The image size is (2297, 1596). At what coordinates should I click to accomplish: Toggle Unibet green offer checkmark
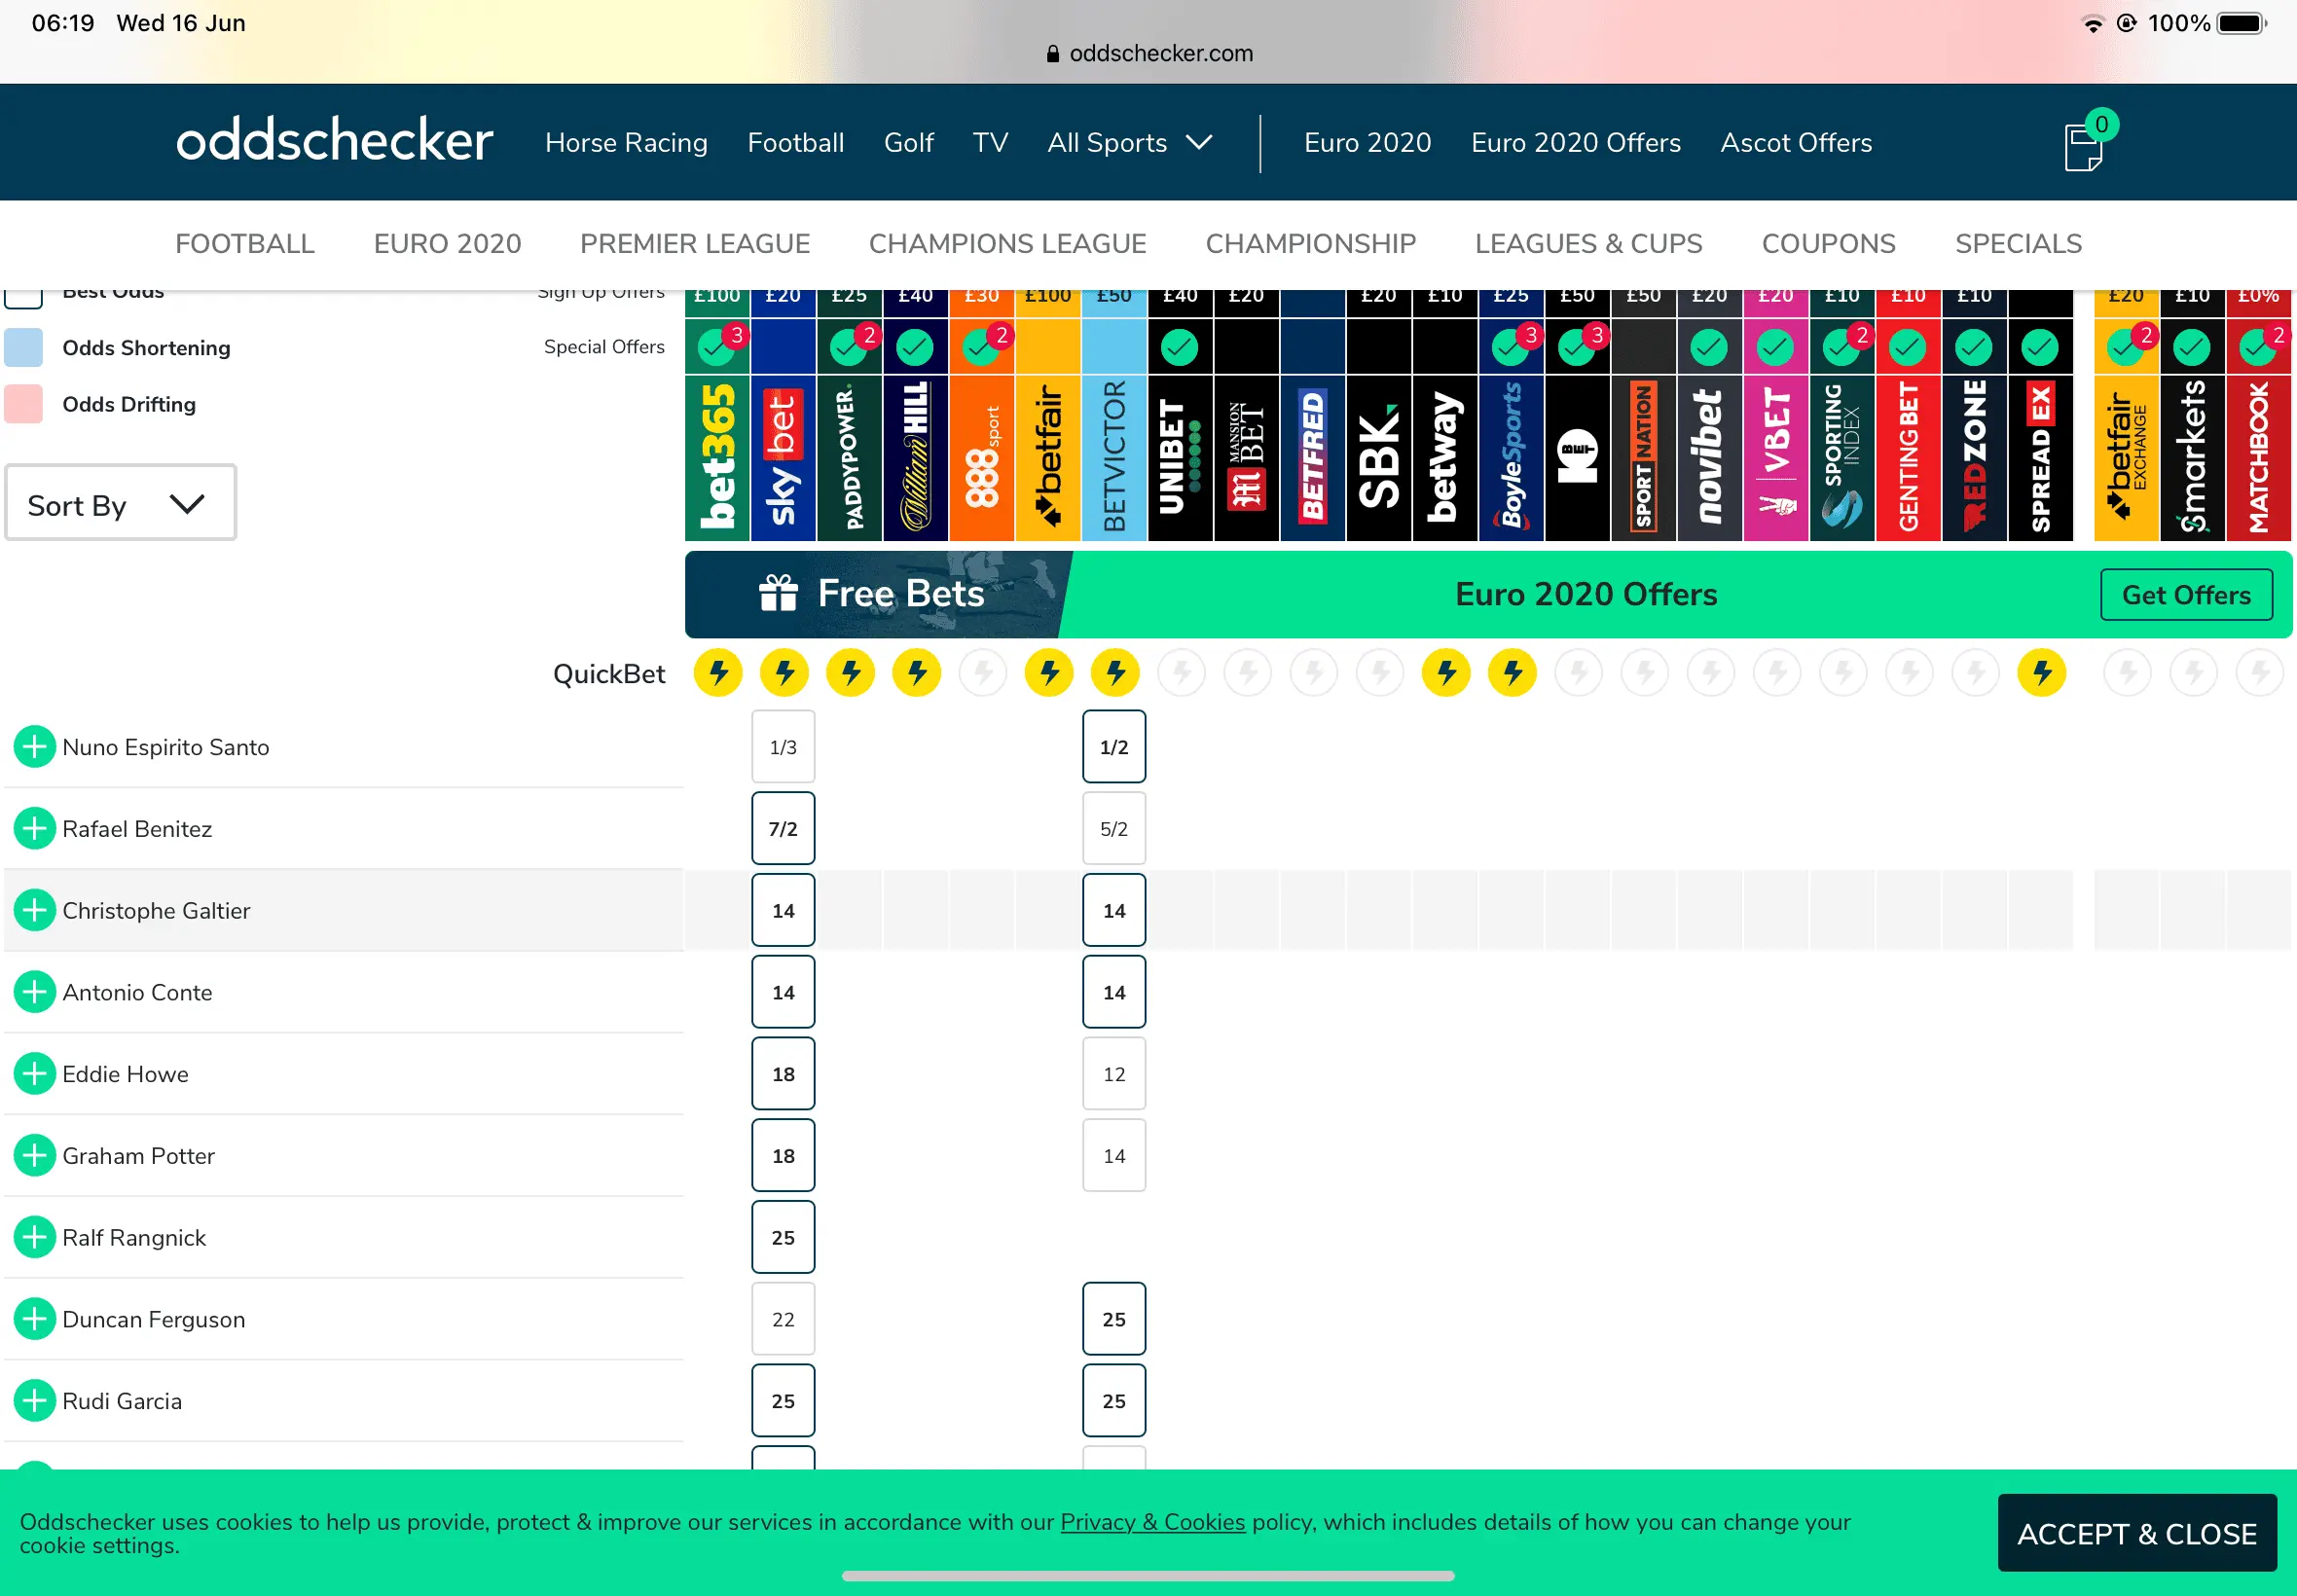(x=1180, y=347)
